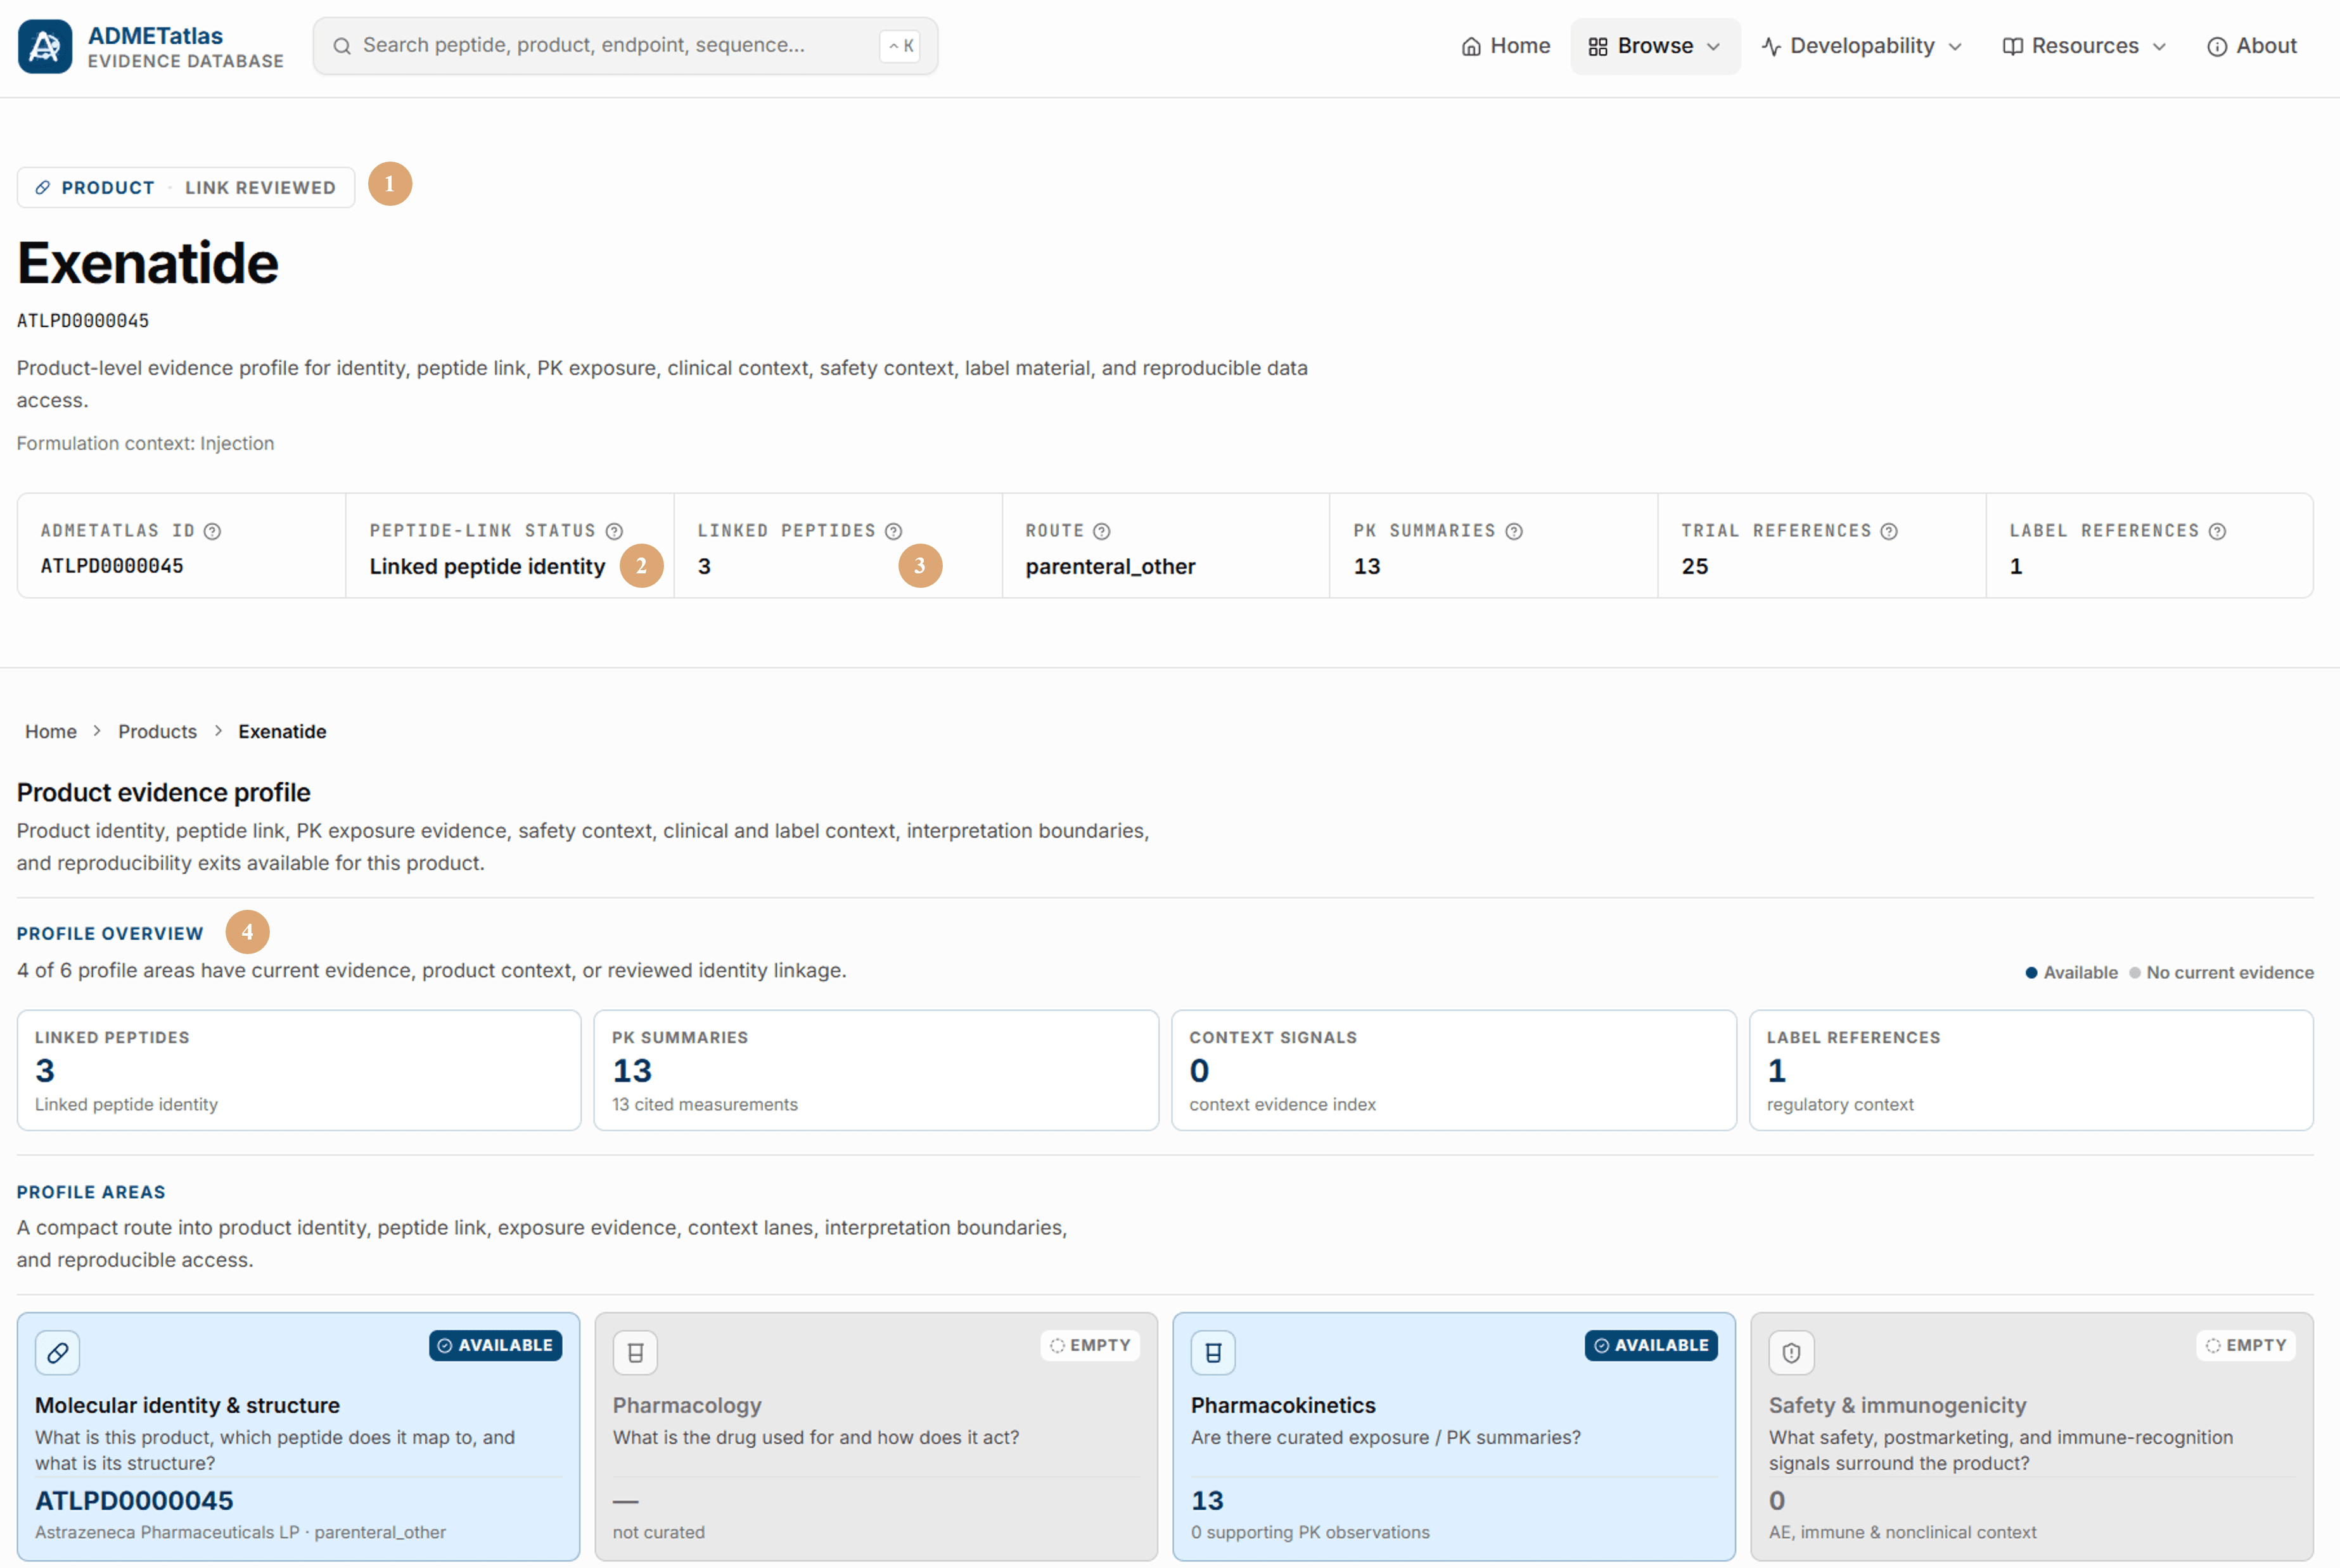Image resolution: width=2340 pixels, height=1568 pixels.
Task: Open the Pharmacology profile card
Action: pos(876,1436)
